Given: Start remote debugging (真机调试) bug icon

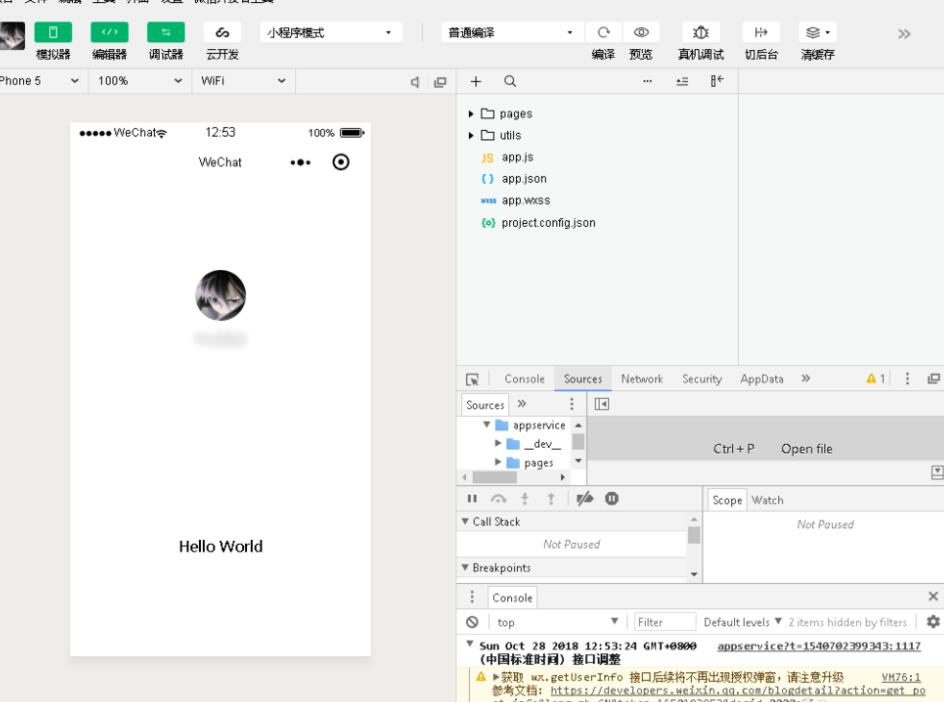Looking at the screenshot, I should pos(701,33).
